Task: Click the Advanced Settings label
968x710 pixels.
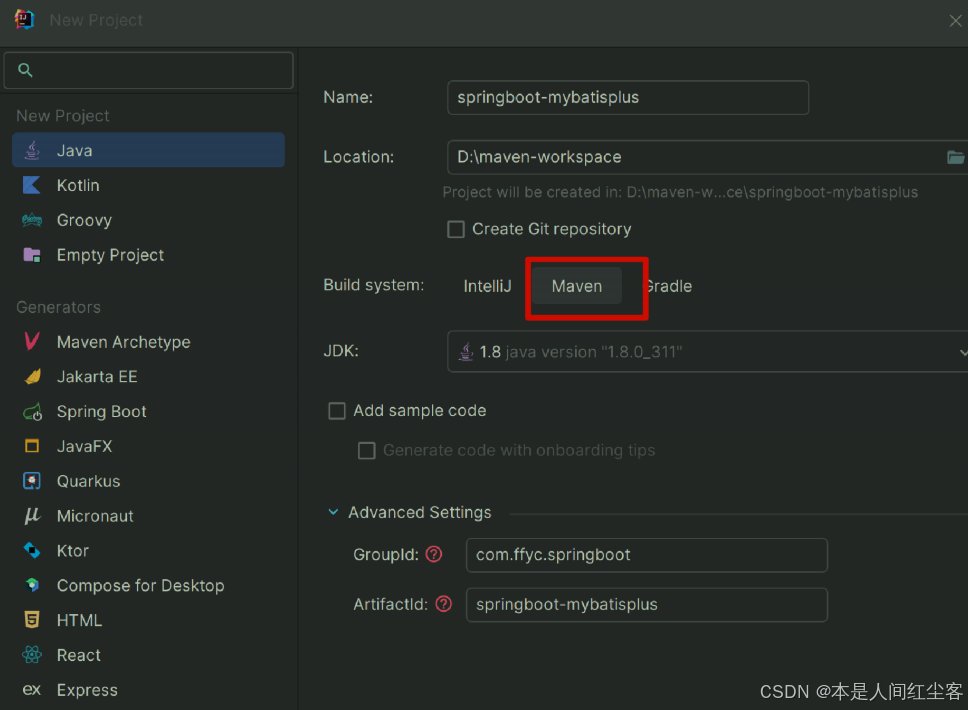Action: coord(420,512)
